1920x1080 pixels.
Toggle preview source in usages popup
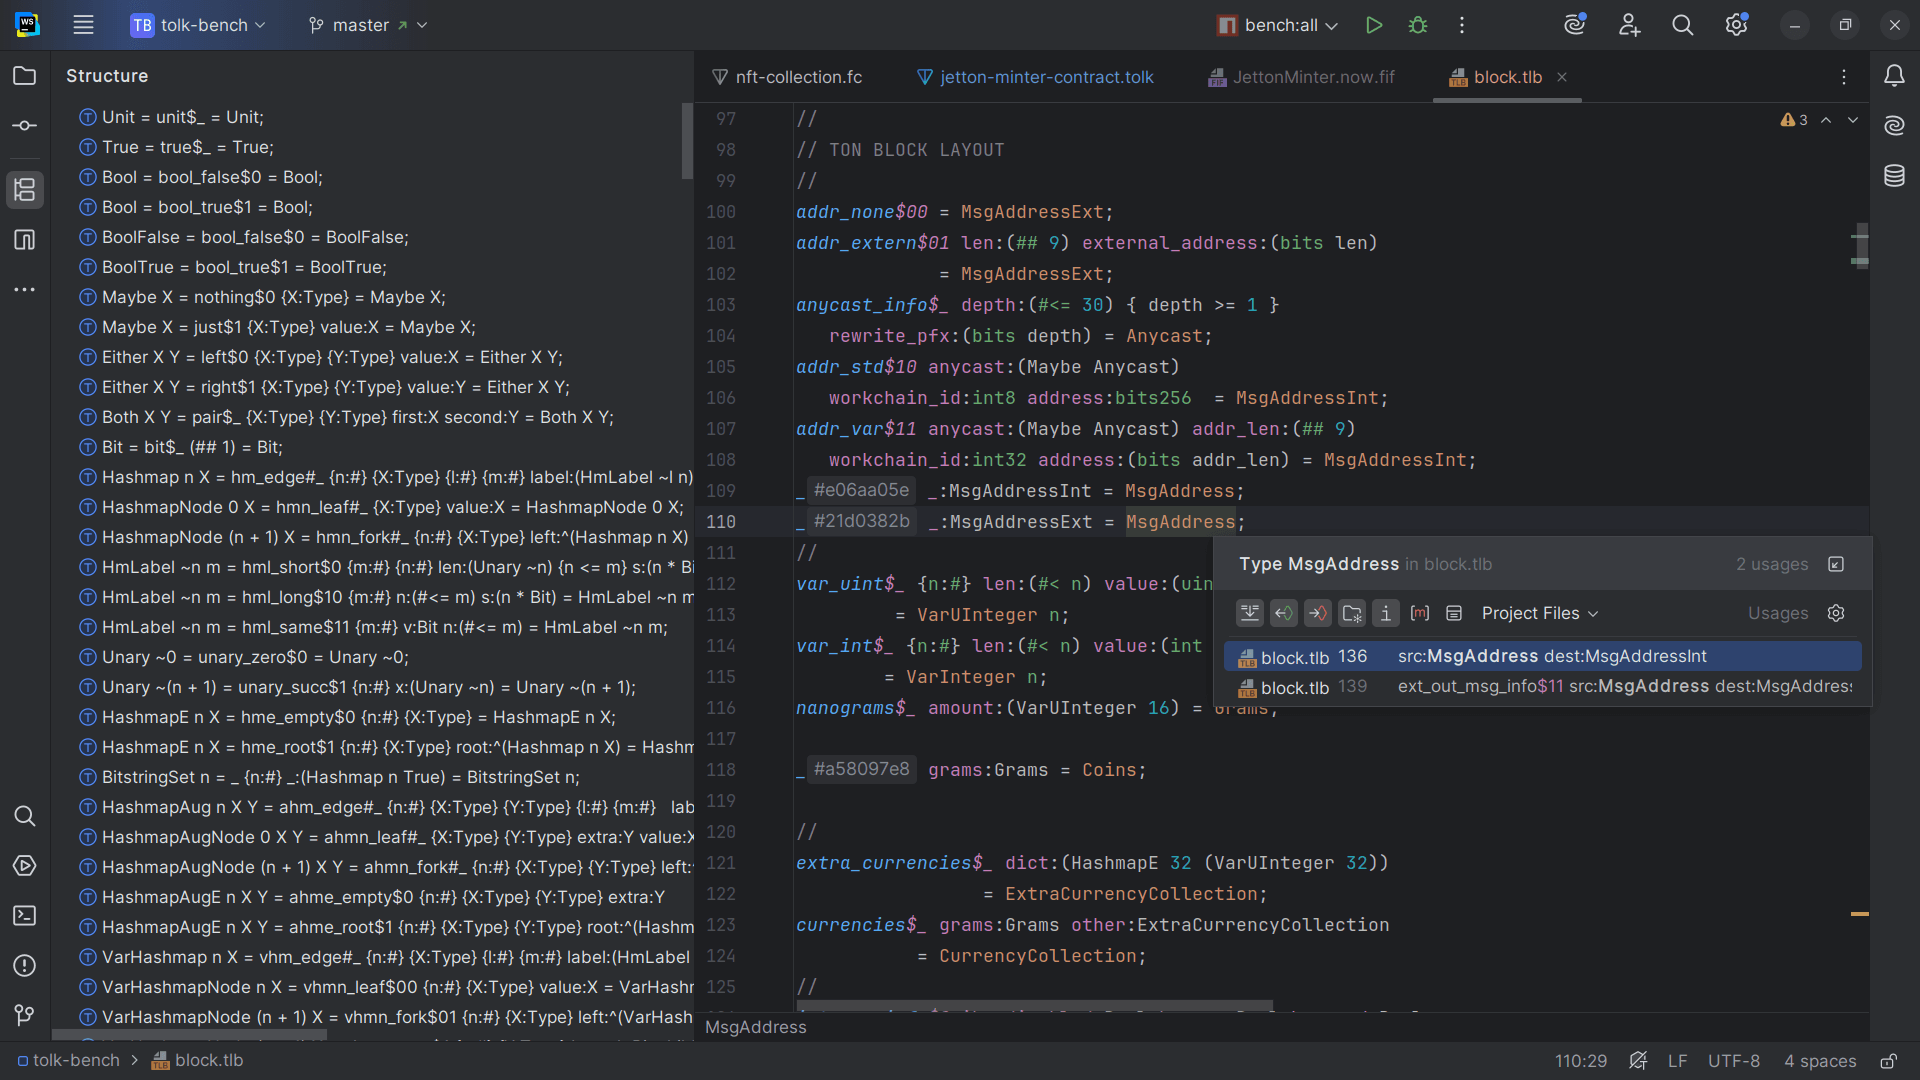point(1454,613)
